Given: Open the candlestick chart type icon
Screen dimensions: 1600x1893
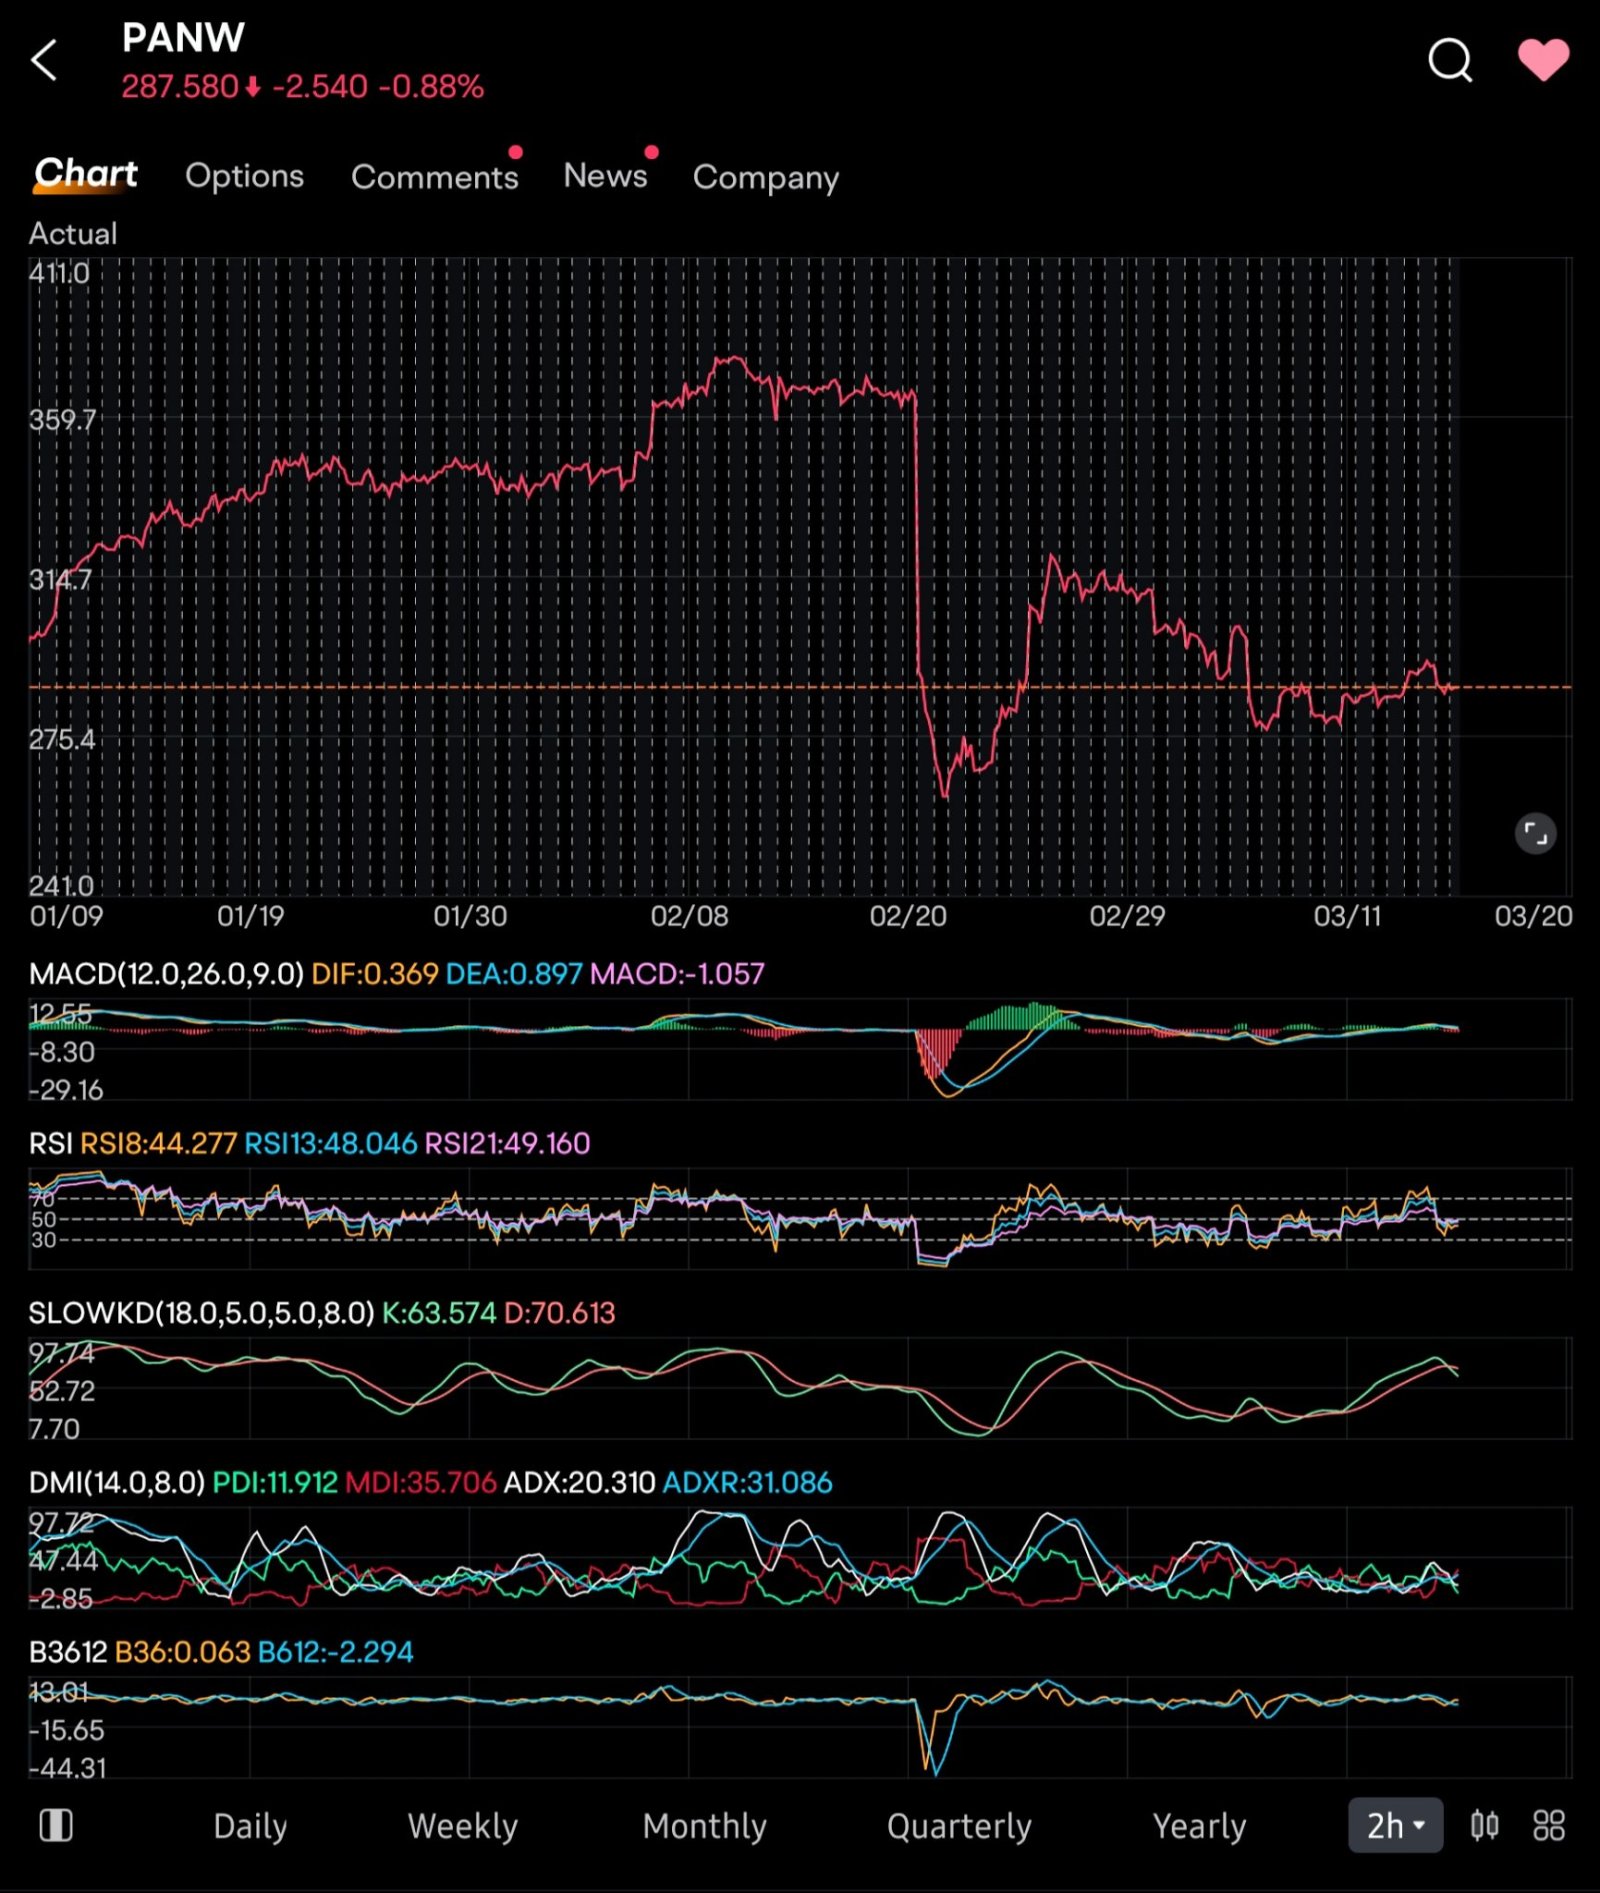Looking at the screenshot, I should 1484,1826.
